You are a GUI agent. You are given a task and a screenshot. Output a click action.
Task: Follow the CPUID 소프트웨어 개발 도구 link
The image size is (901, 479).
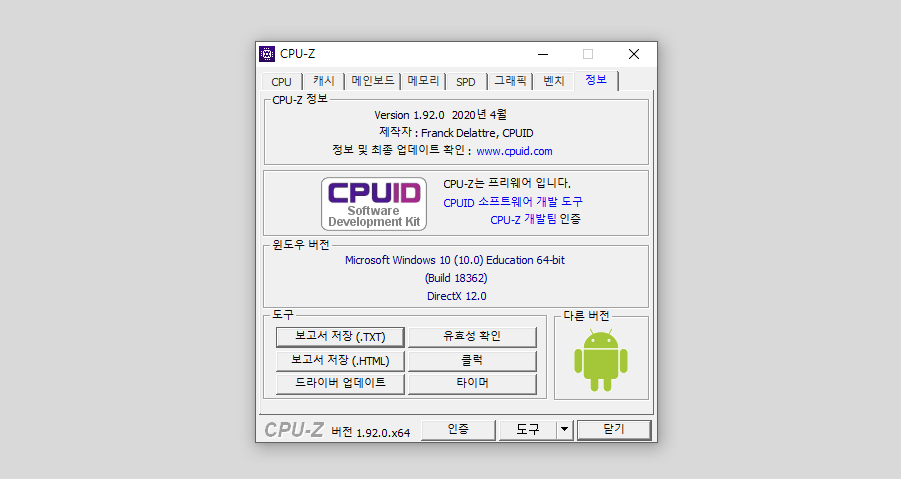(x=513, y=202)
